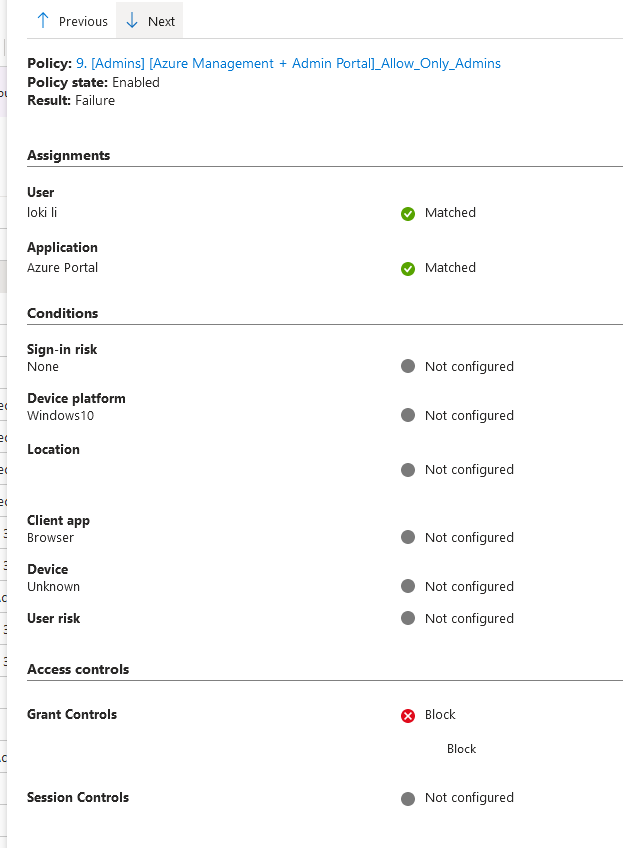
Task: Click gray status dot for Device
Action: pyautogui.click(x=408, y=586)
